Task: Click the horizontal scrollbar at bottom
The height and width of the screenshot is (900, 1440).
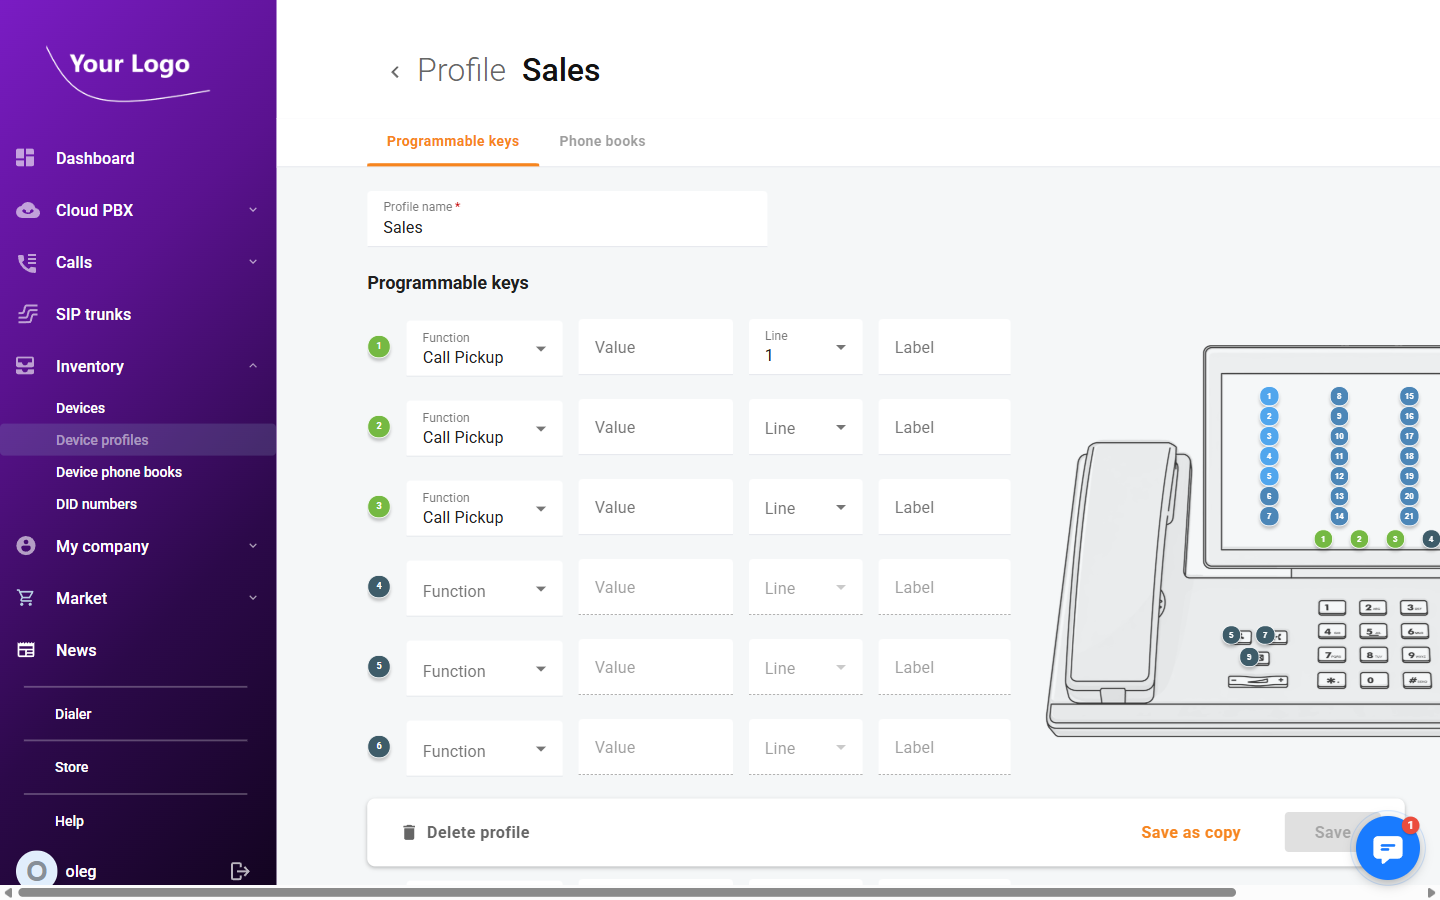Action: click(x=627, y=892)
